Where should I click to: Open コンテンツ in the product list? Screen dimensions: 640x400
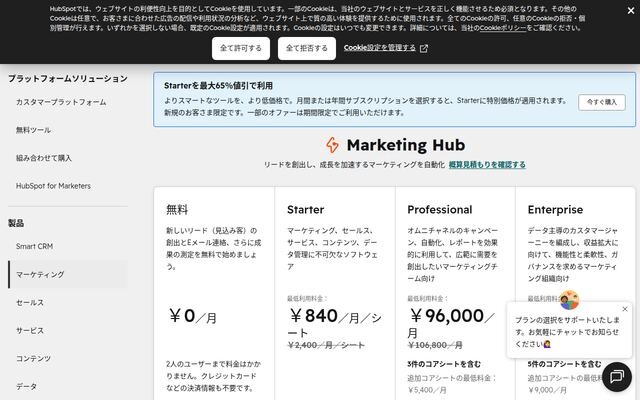[x=33, y=358]
